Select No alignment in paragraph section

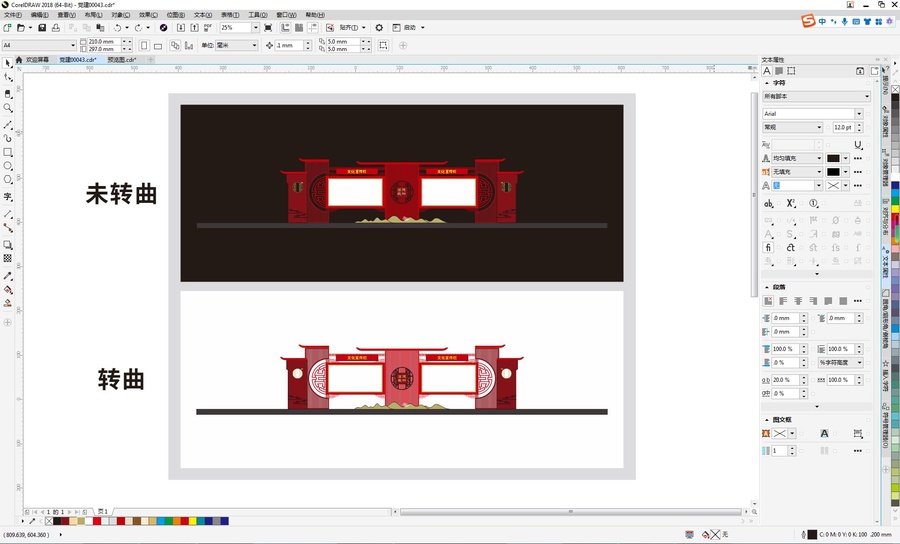coord(768,301)
